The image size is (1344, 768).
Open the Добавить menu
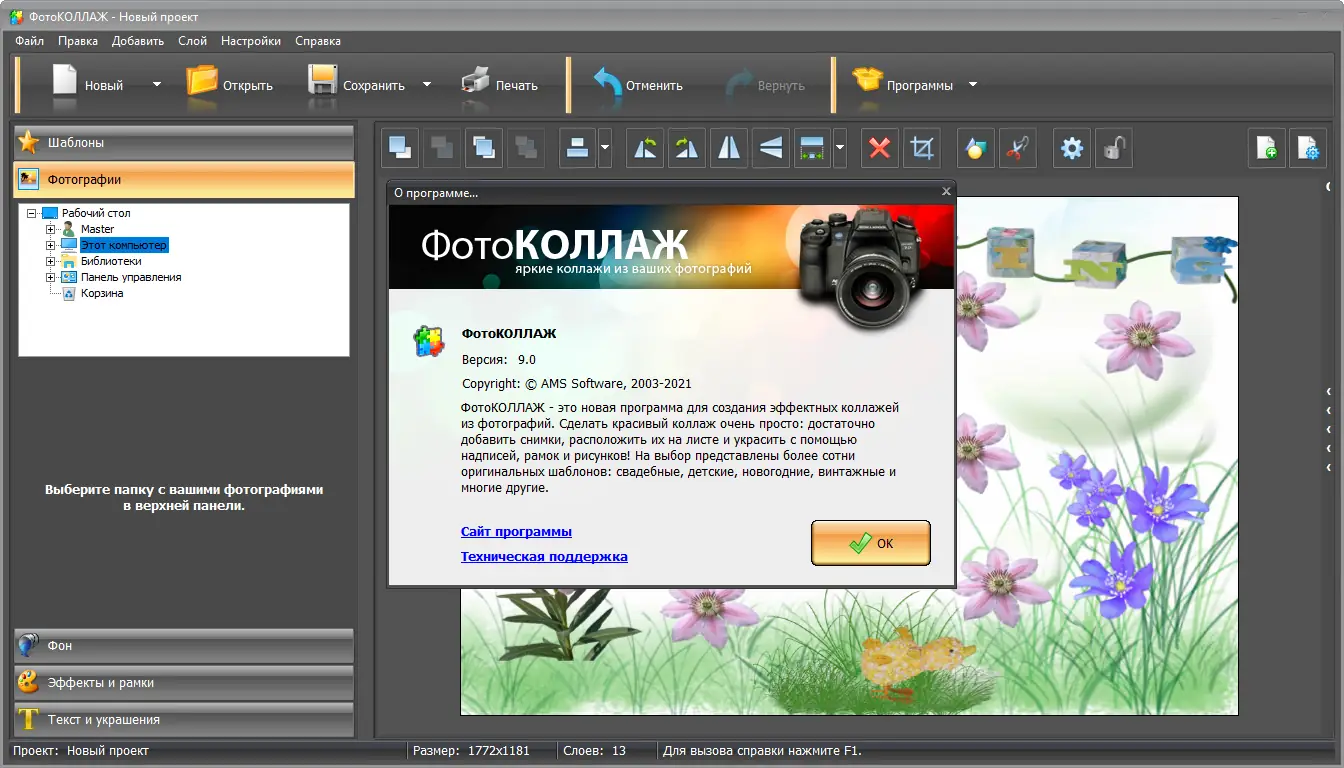pos(138,41)
